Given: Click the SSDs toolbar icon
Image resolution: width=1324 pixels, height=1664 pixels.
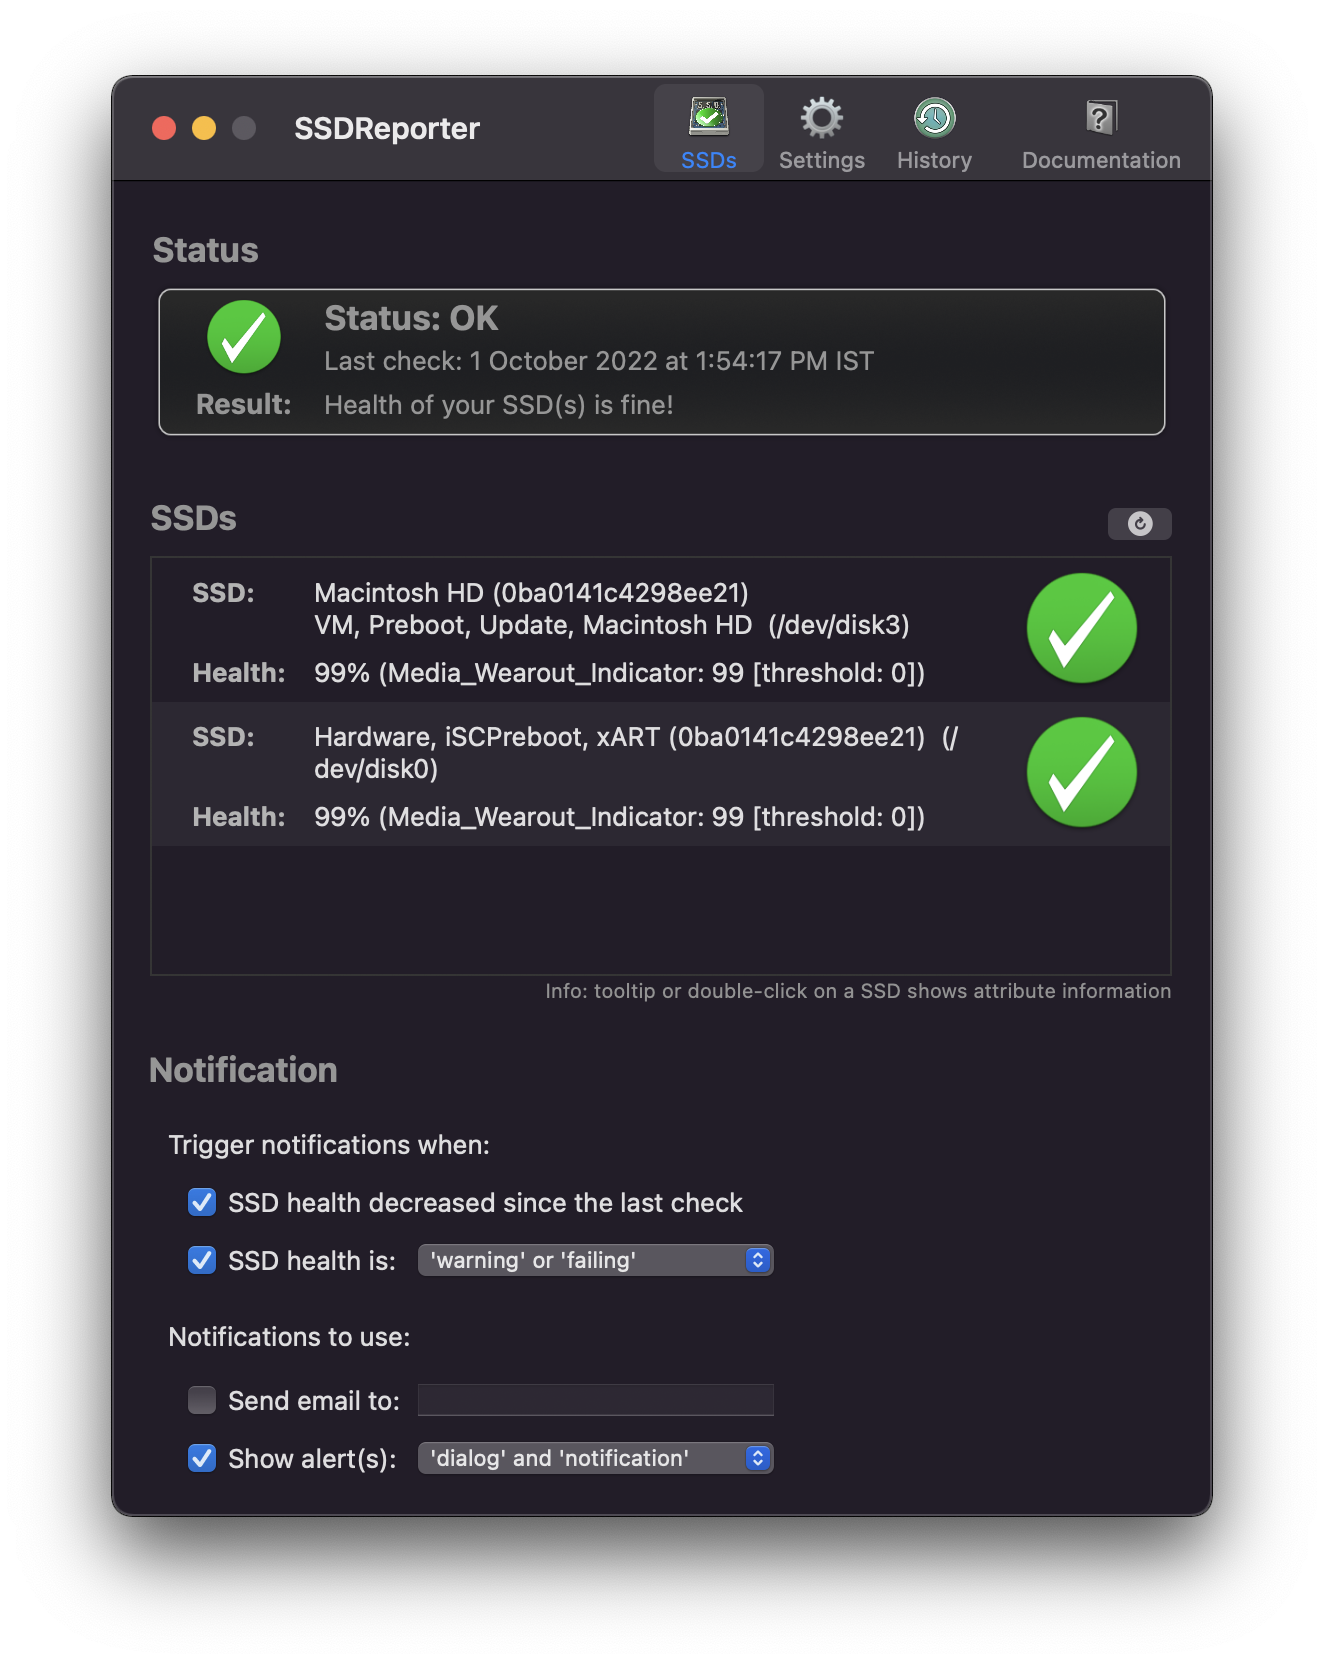Looking at the screenshot, I should point(707,118).
